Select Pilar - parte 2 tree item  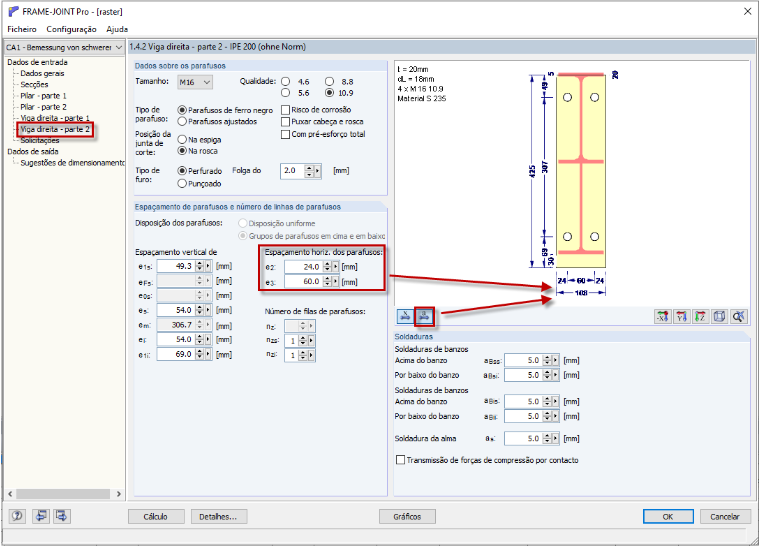43,107
